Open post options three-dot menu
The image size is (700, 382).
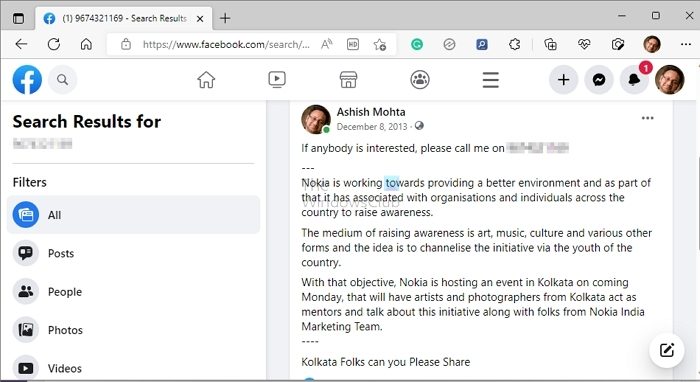tap(647, 118)
